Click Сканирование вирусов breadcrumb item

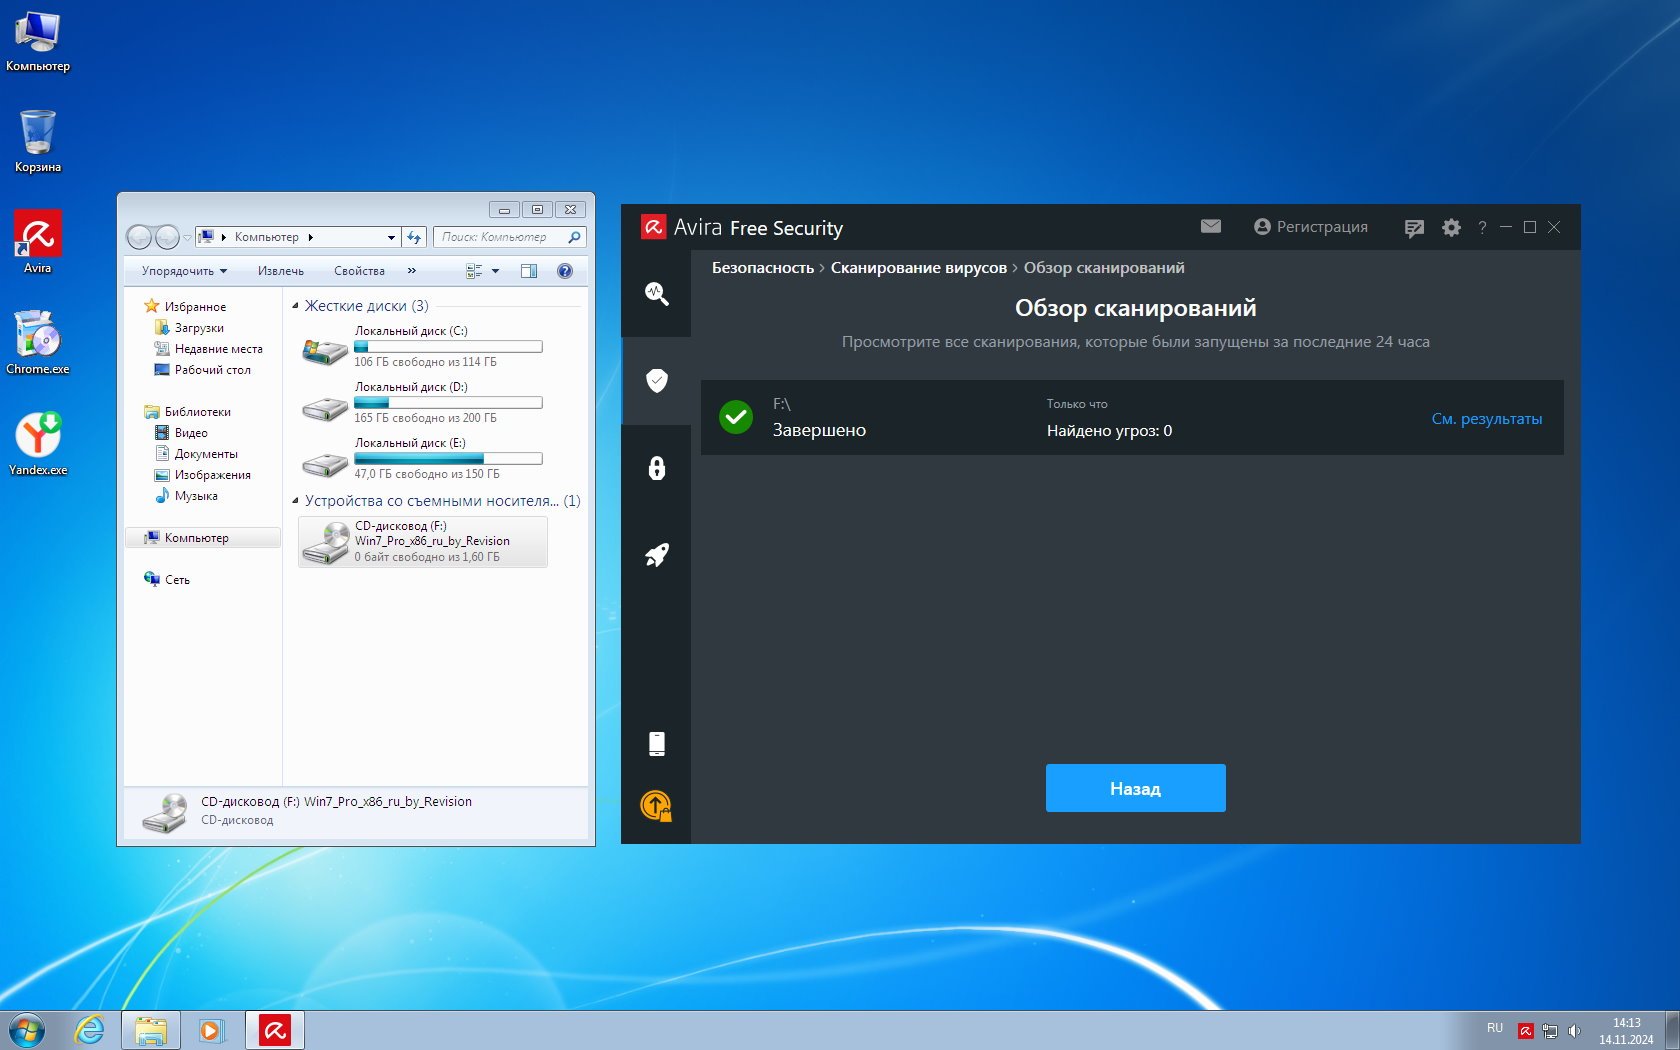point(918,268)
